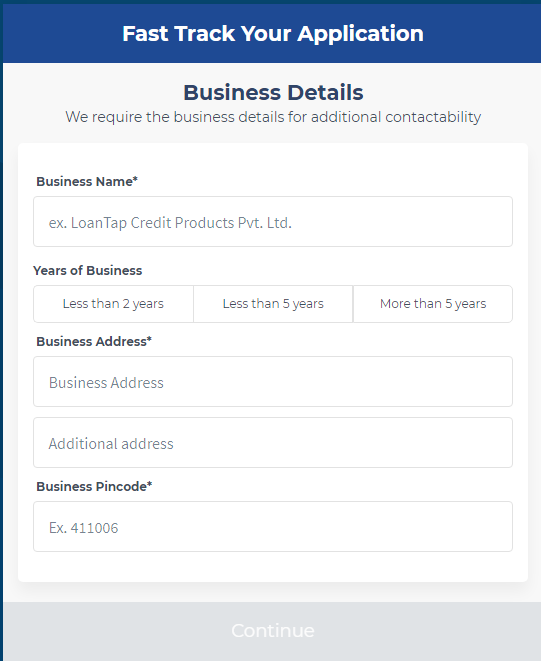Click the LoanTap Credit Products placeholder text
The width and height of the screenshot is (541, 661).
click(x=170, y=223)
